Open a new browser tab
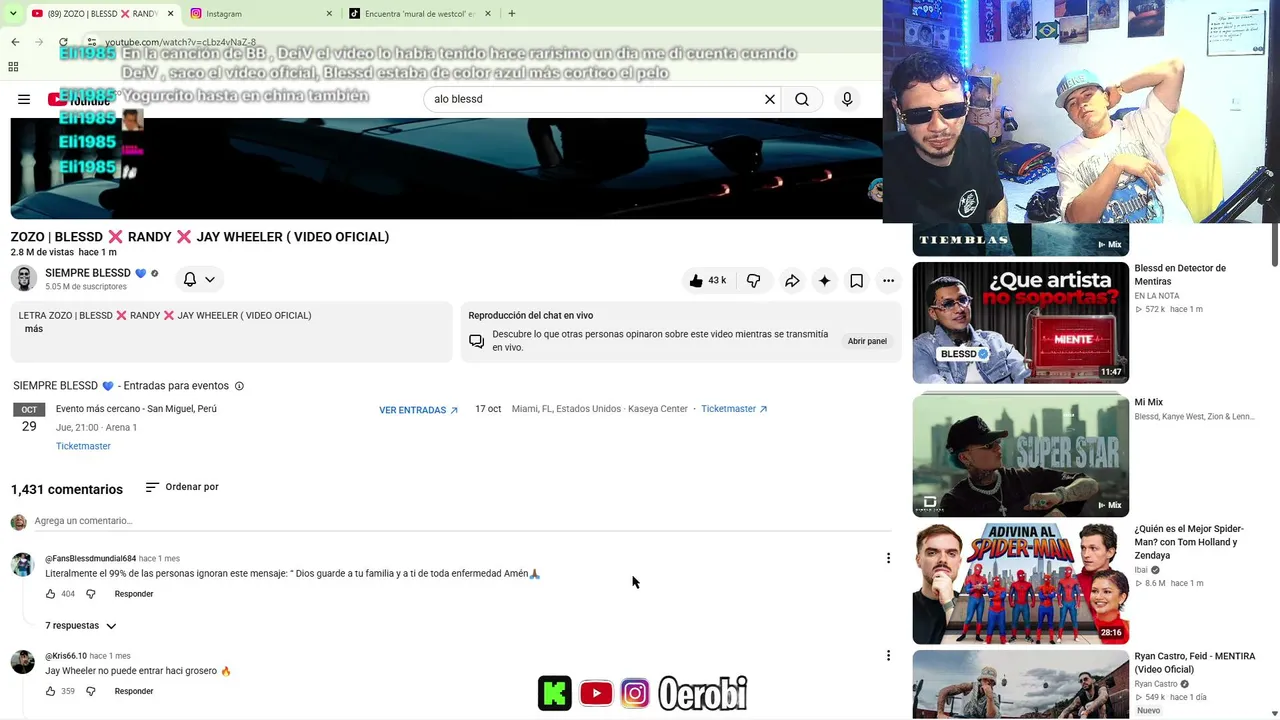 pyautogui.click(x=512, y=14)
